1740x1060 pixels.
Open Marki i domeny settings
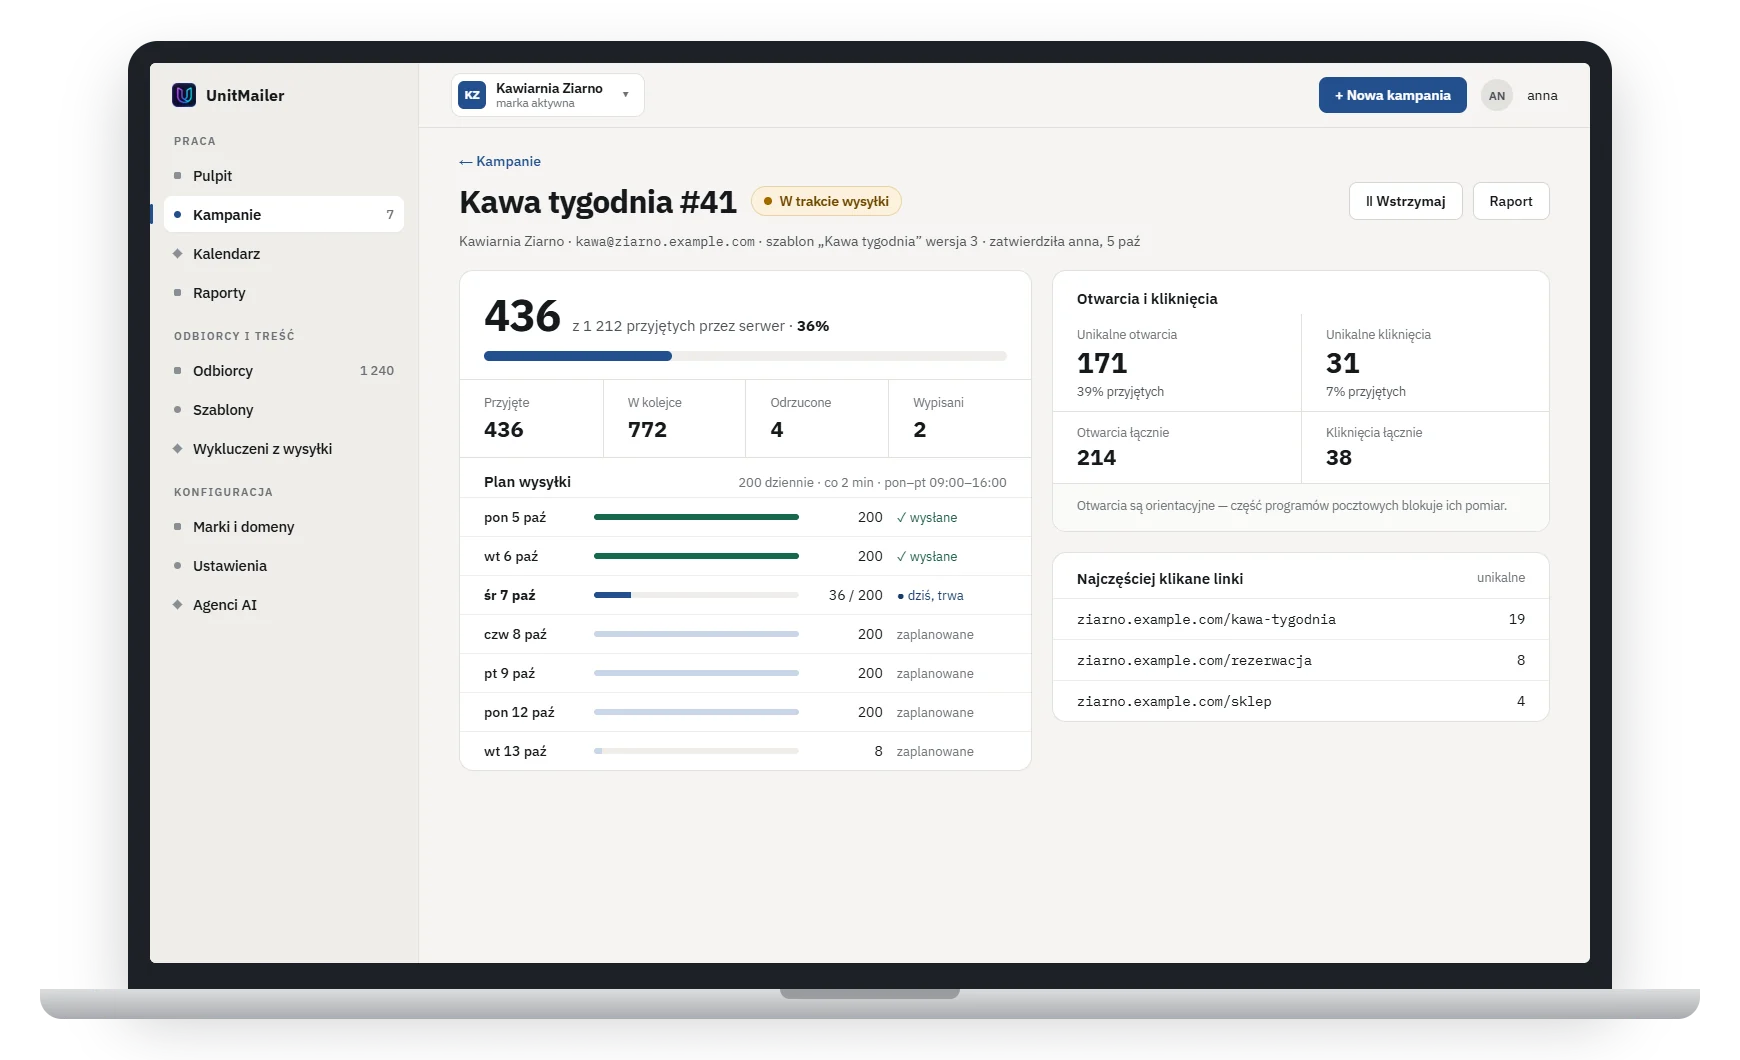pos(284,527)
